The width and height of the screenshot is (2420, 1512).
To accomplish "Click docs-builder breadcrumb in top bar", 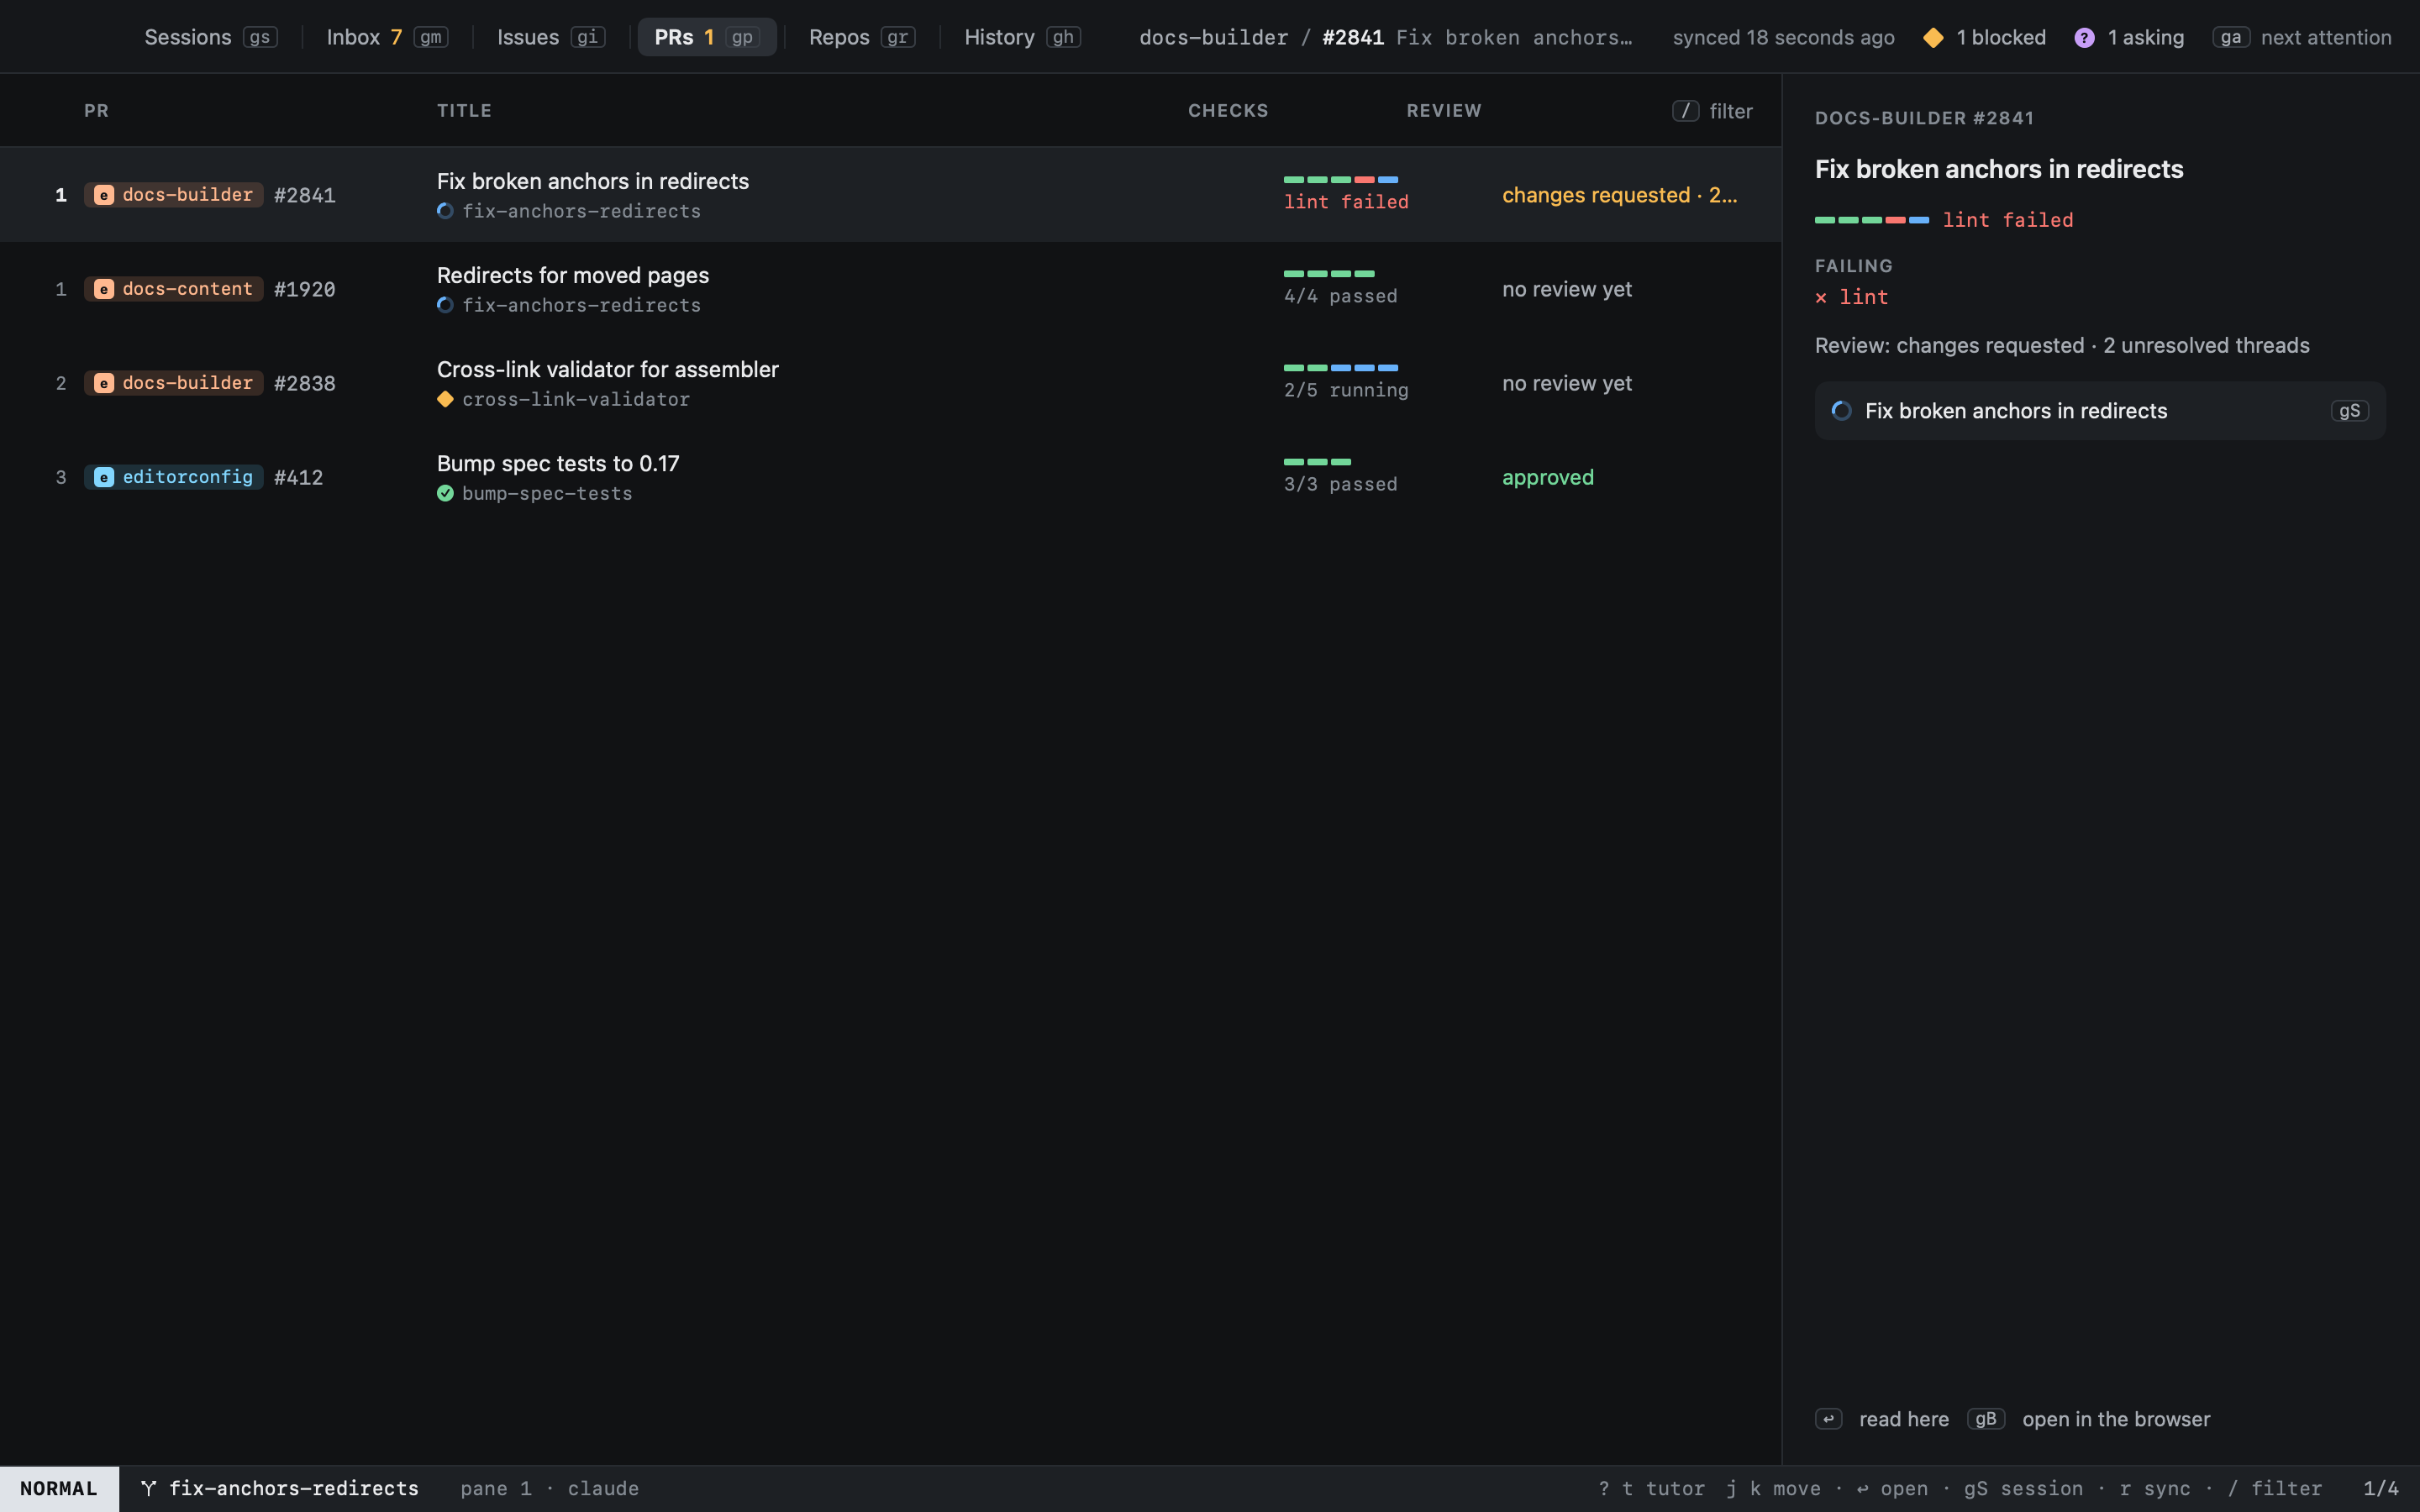I will (x=1214, y=37).
